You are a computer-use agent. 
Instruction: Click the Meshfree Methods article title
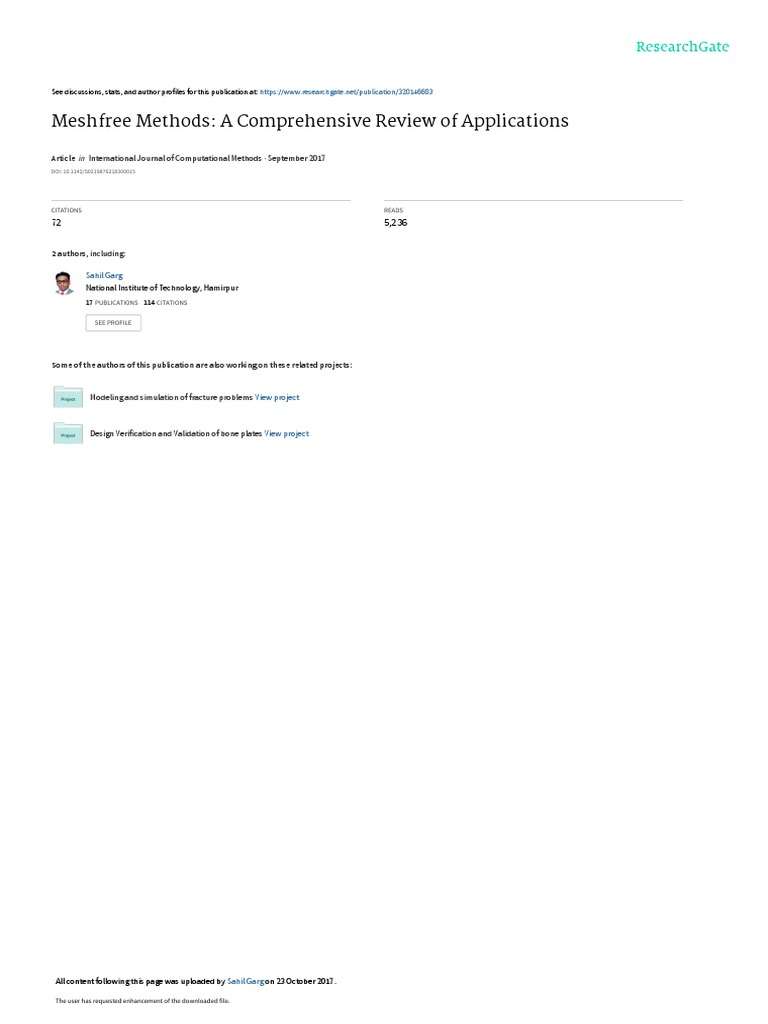tap(310, 121)
